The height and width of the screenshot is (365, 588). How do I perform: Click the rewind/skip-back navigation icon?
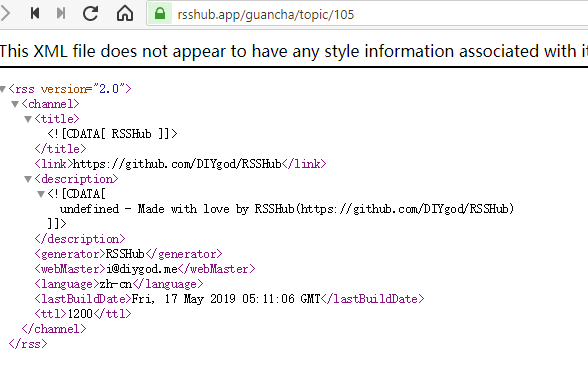click(35, 14)
